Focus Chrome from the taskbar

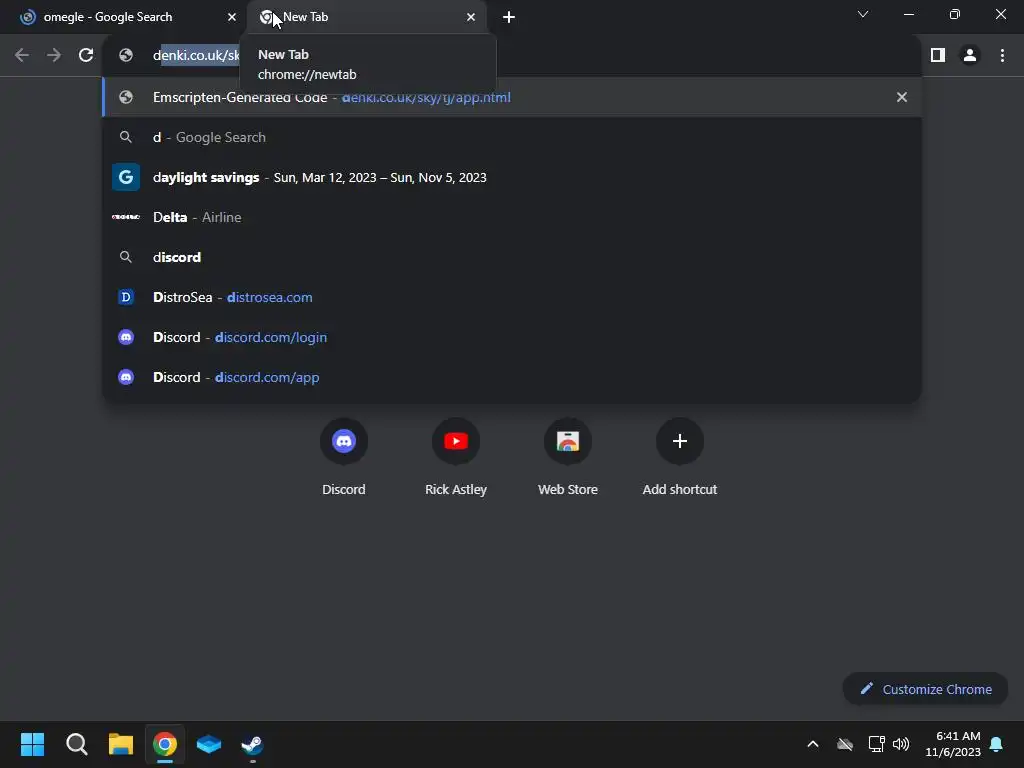pos(165,744)
